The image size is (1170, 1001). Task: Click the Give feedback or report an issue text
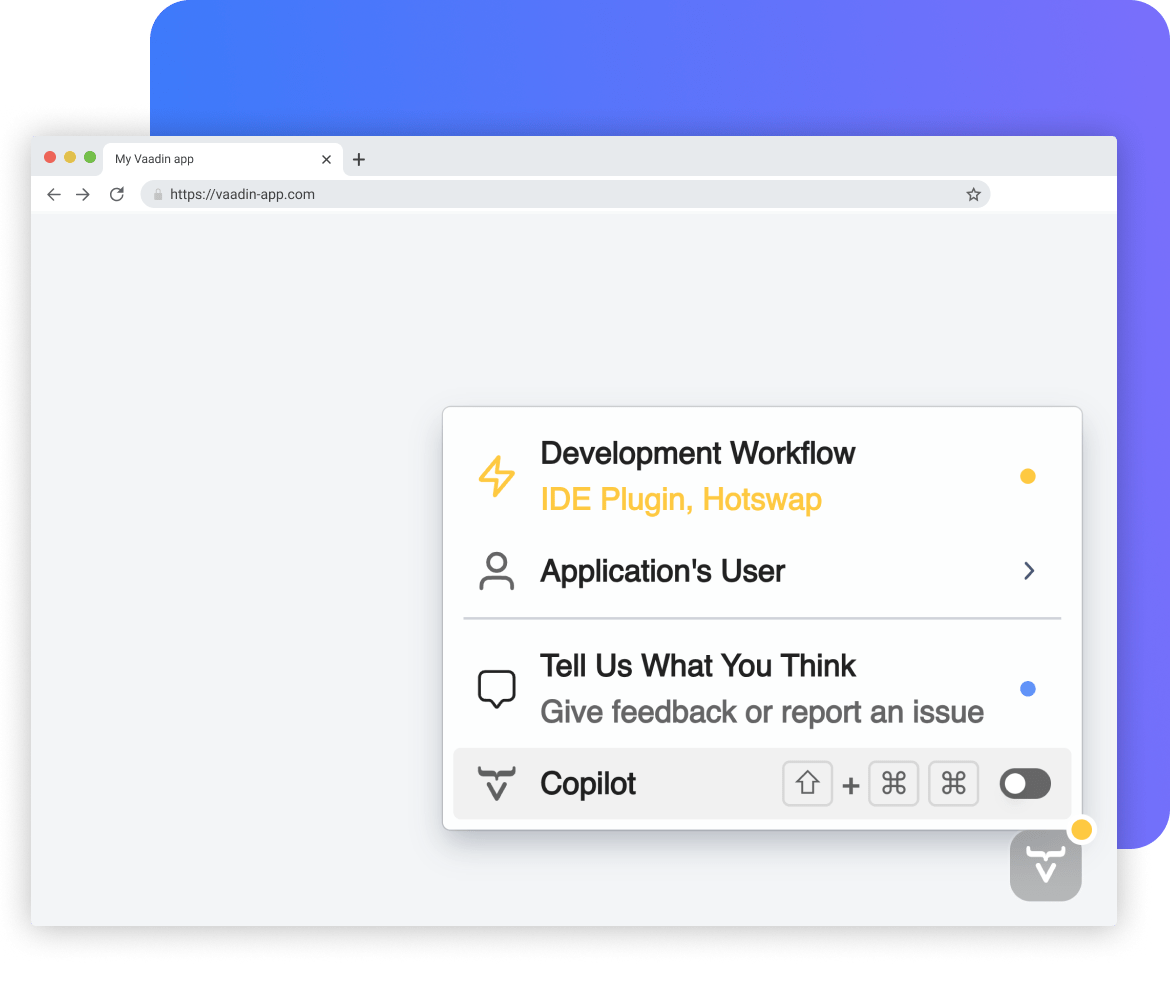761,712
